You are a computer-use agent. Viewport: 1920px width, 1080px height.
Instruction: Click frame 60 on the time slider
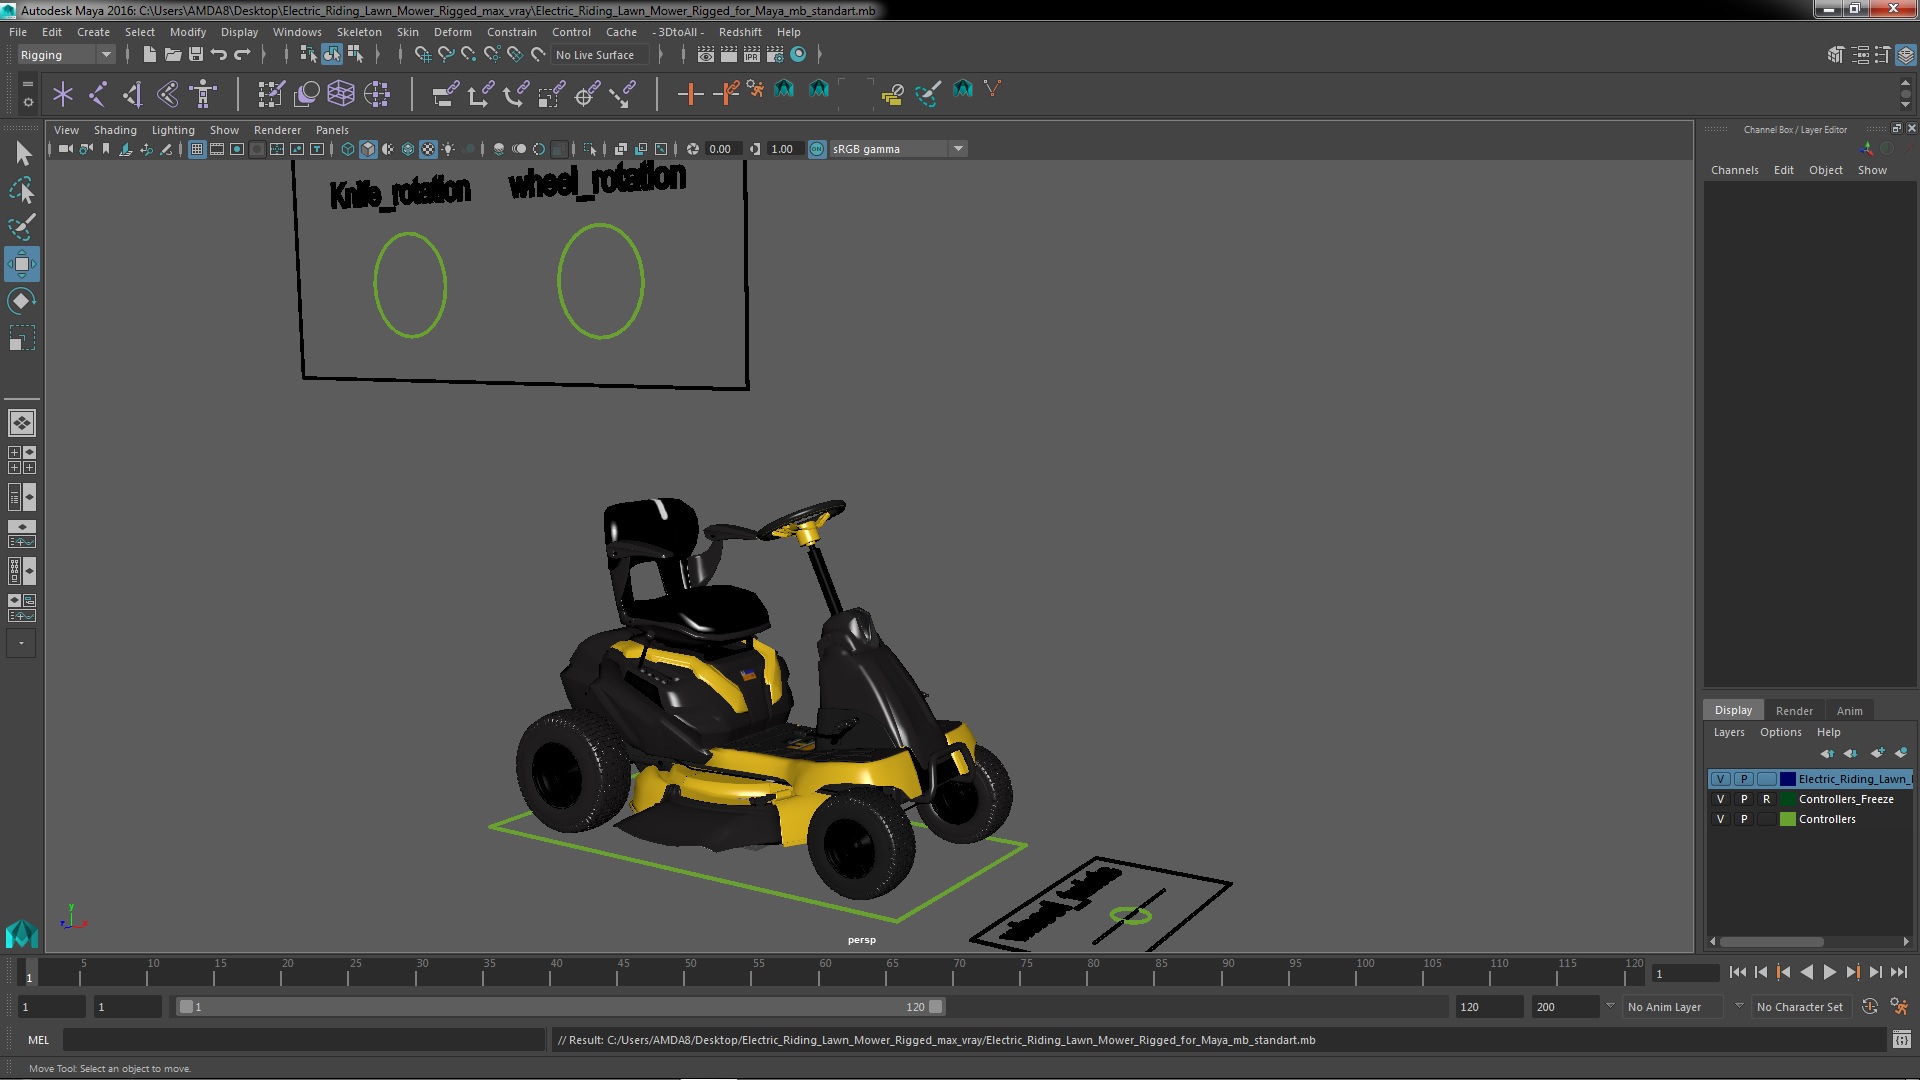[x=825, y=972]
